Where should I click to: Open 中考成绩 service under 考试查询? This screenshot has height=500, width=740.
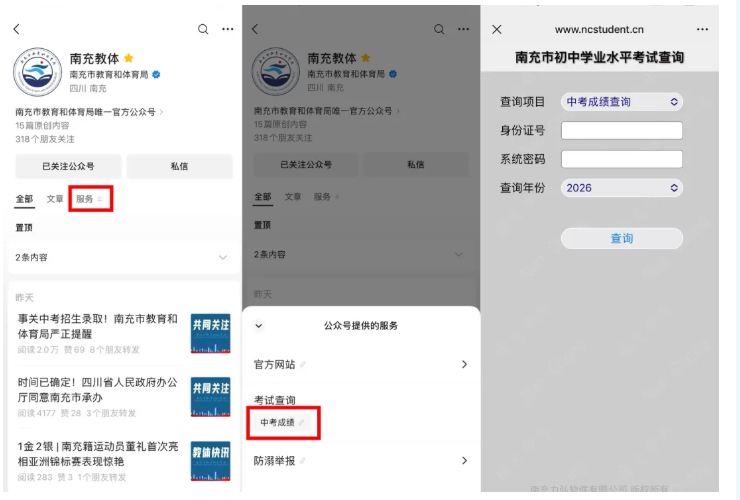tap(282, 423)
